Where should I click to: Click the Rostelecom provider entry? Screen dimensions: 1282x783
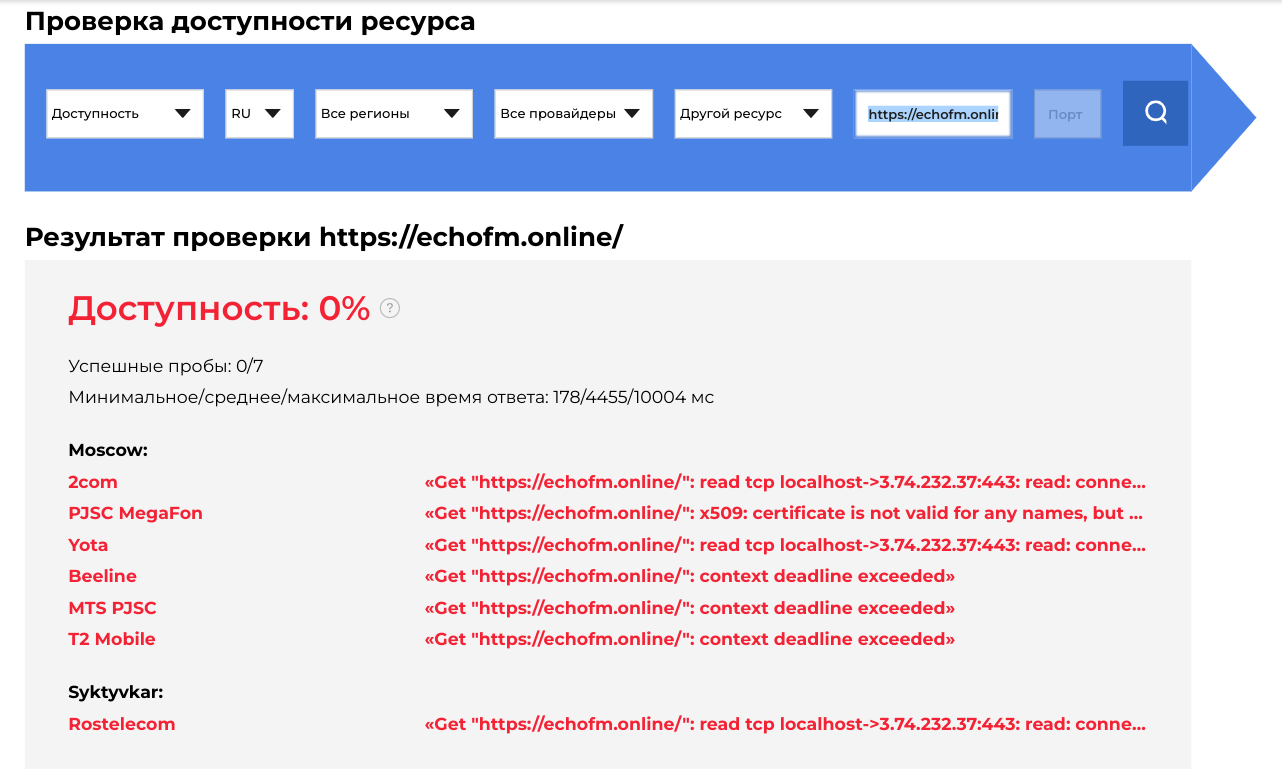[x=122, y=724]
